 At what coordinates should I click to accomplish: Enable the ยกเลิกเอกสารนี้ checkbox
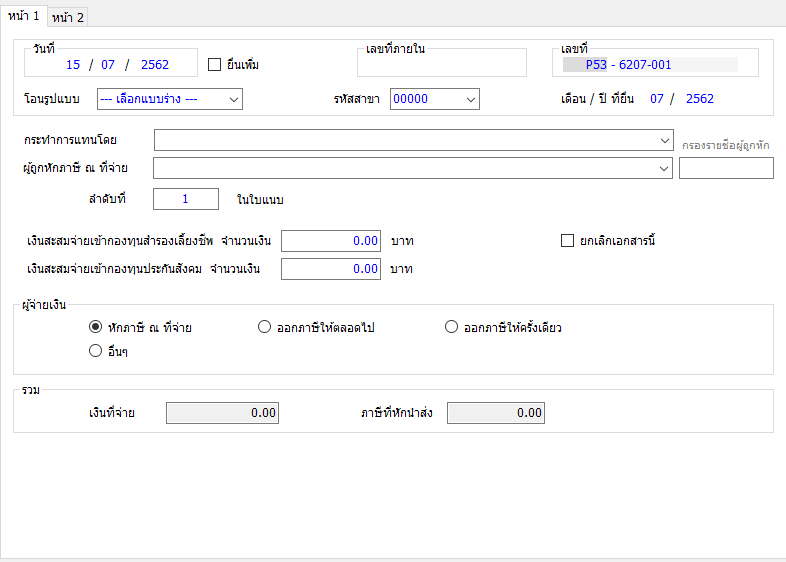(x=567, y=241)
